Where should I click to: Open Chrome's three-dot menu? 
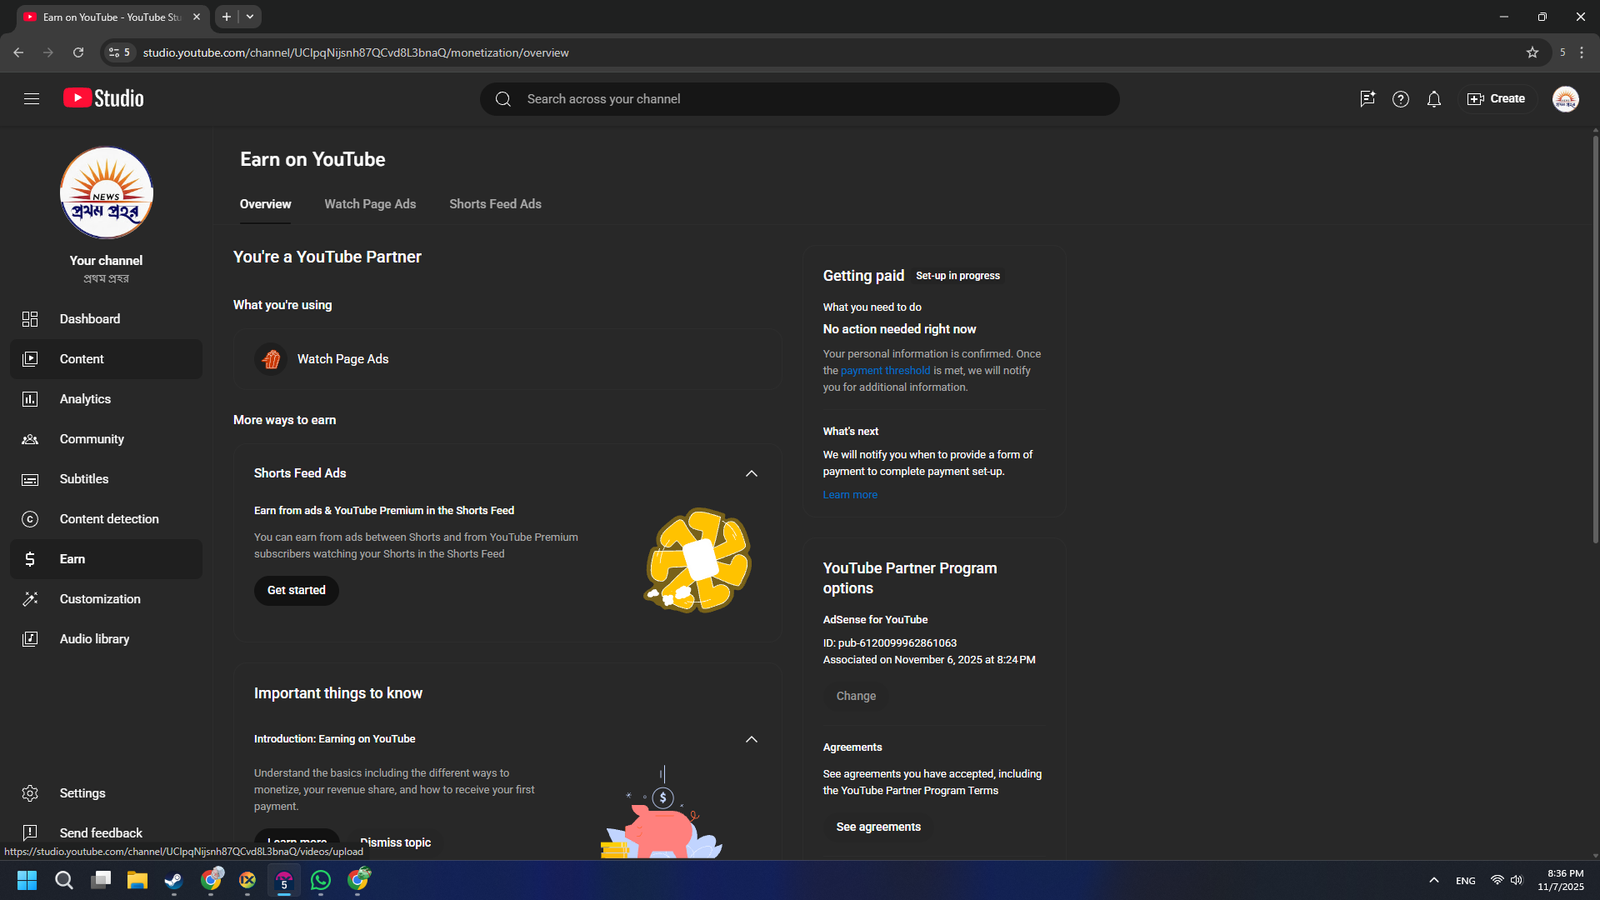coord(1581,52)
